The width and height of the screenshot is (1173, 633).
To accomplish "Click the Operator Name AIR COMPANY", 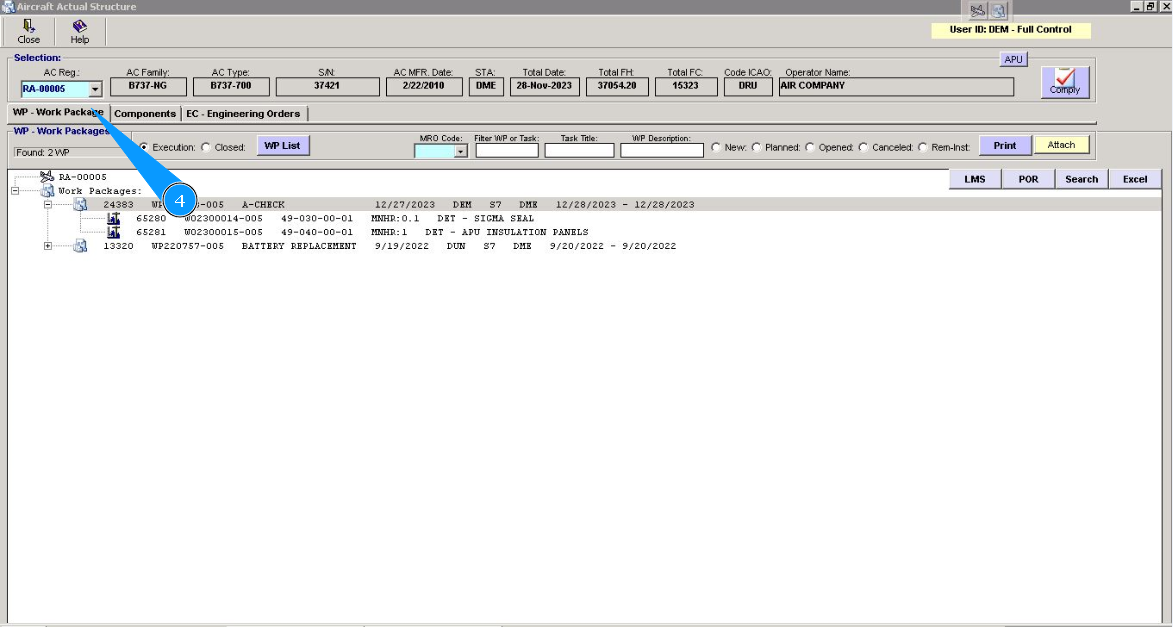I will (896, 86).
